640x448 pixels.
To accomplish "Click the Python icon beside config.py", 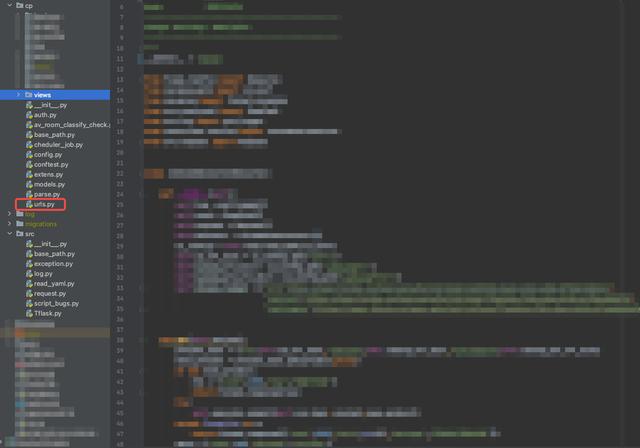I will point(29,155).
